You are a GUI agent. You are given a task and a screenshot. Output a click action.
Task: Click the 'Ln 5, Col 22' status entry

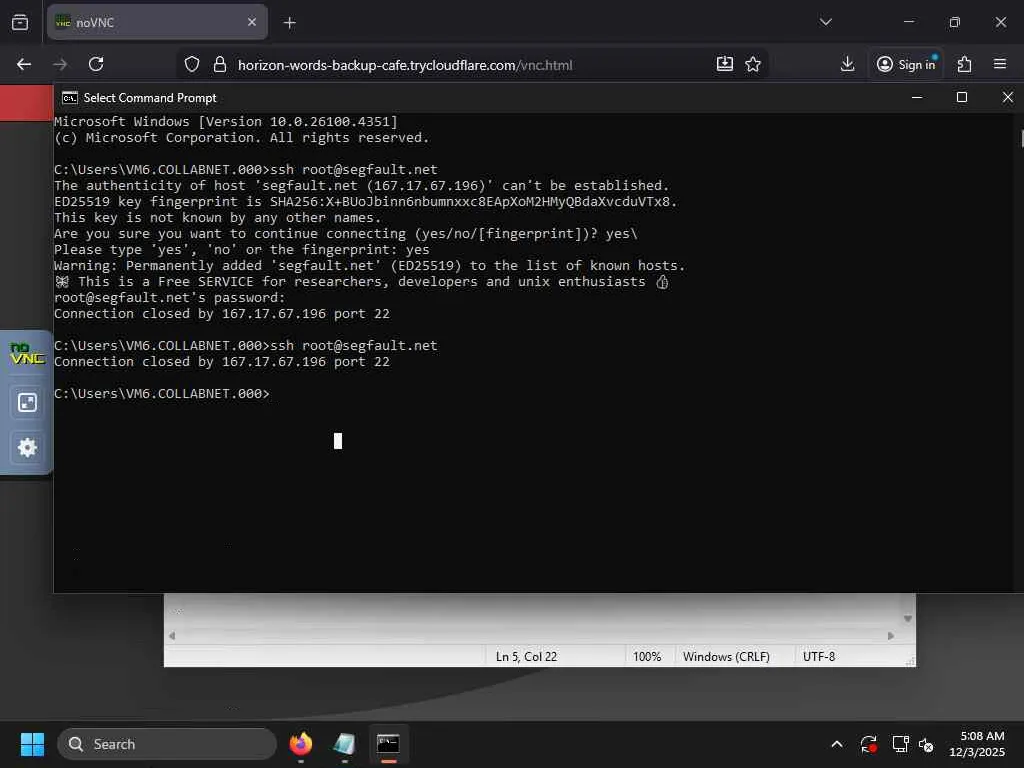click(526, 656)
